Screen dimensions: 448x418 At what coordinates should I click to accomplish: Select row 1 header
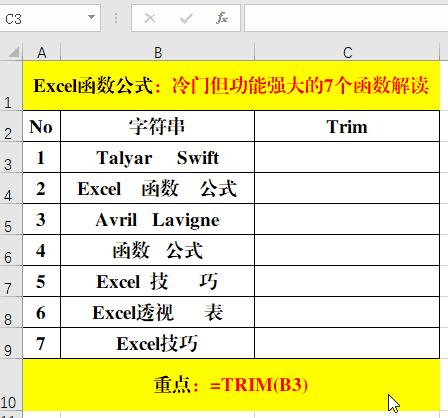[x=11, y=86]
